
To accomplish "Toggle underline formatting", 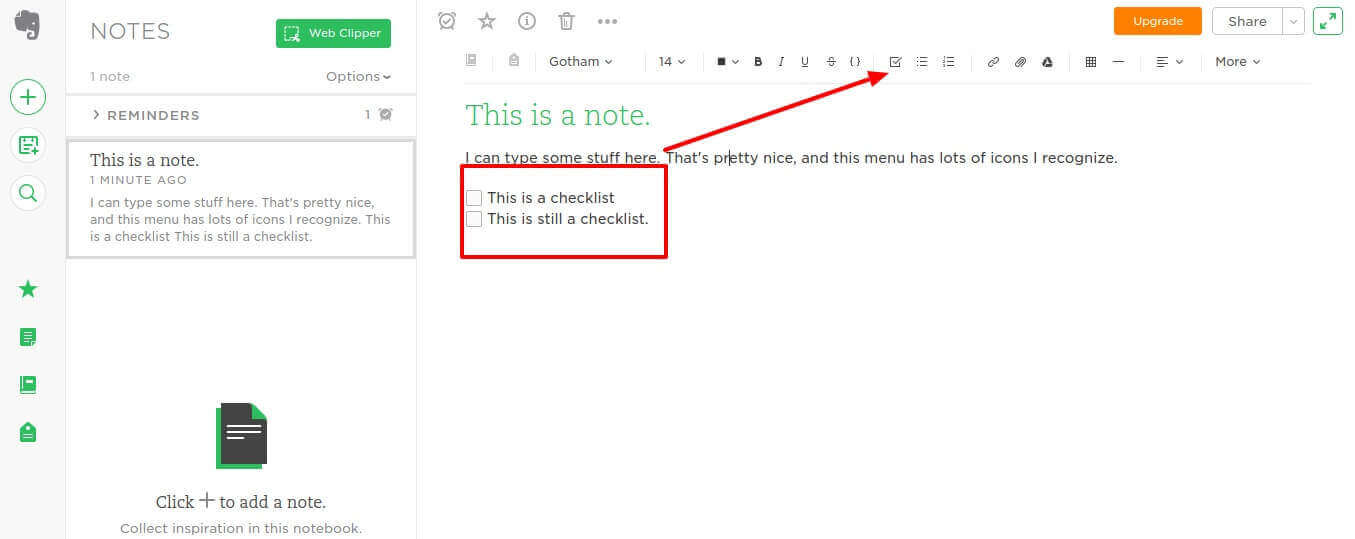I will (x=805, y=62).
